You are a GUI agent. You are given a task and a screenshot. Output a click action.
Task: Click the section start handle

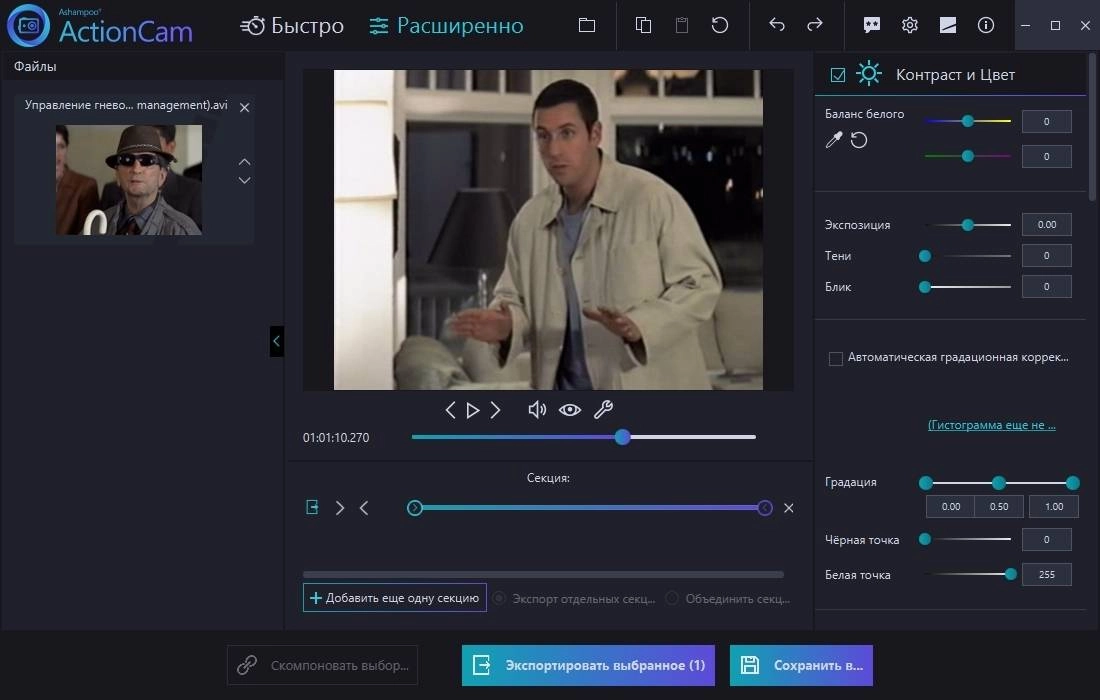pyautogui.click(x=415, y=508)
